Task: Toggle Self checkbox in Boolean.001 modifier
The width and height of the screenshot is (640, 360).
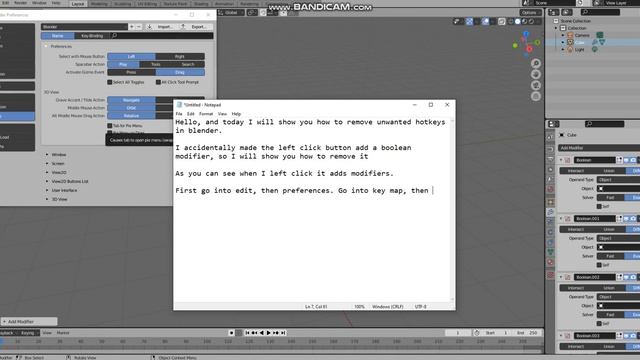Action: point(599,265)
